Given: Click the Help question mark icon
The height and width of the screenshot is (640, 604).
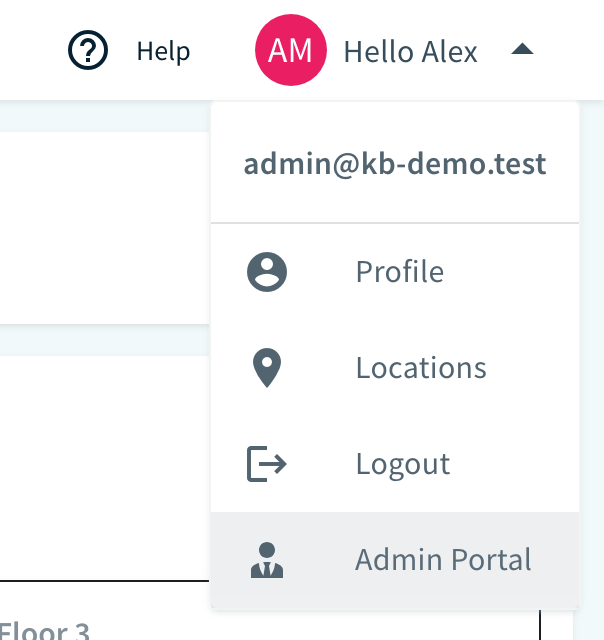Looking at the screenshot, I should pos(88,50).
